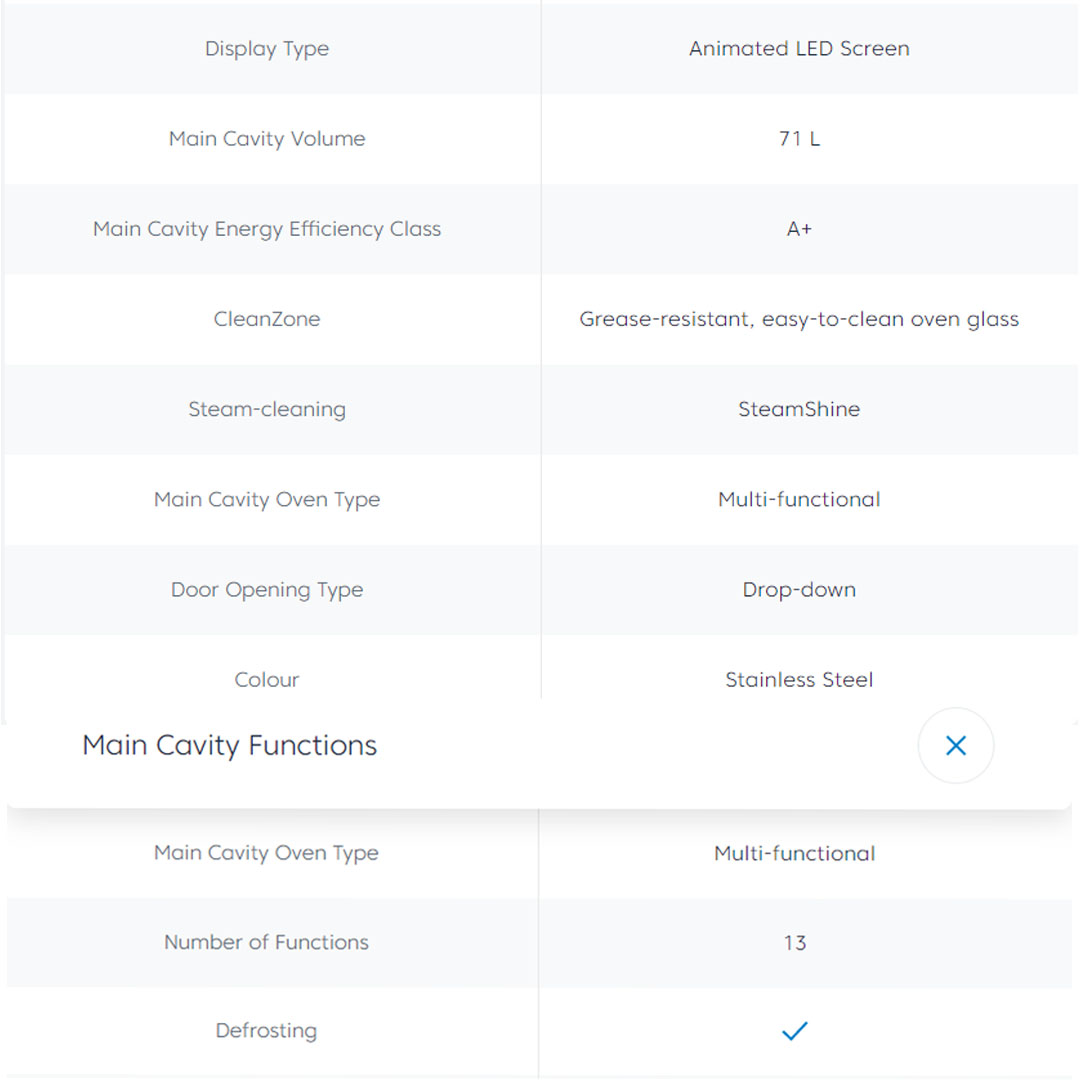Select the Colour row label
The width and height of the screenshot is (1080, 1080).
point(267,680)
